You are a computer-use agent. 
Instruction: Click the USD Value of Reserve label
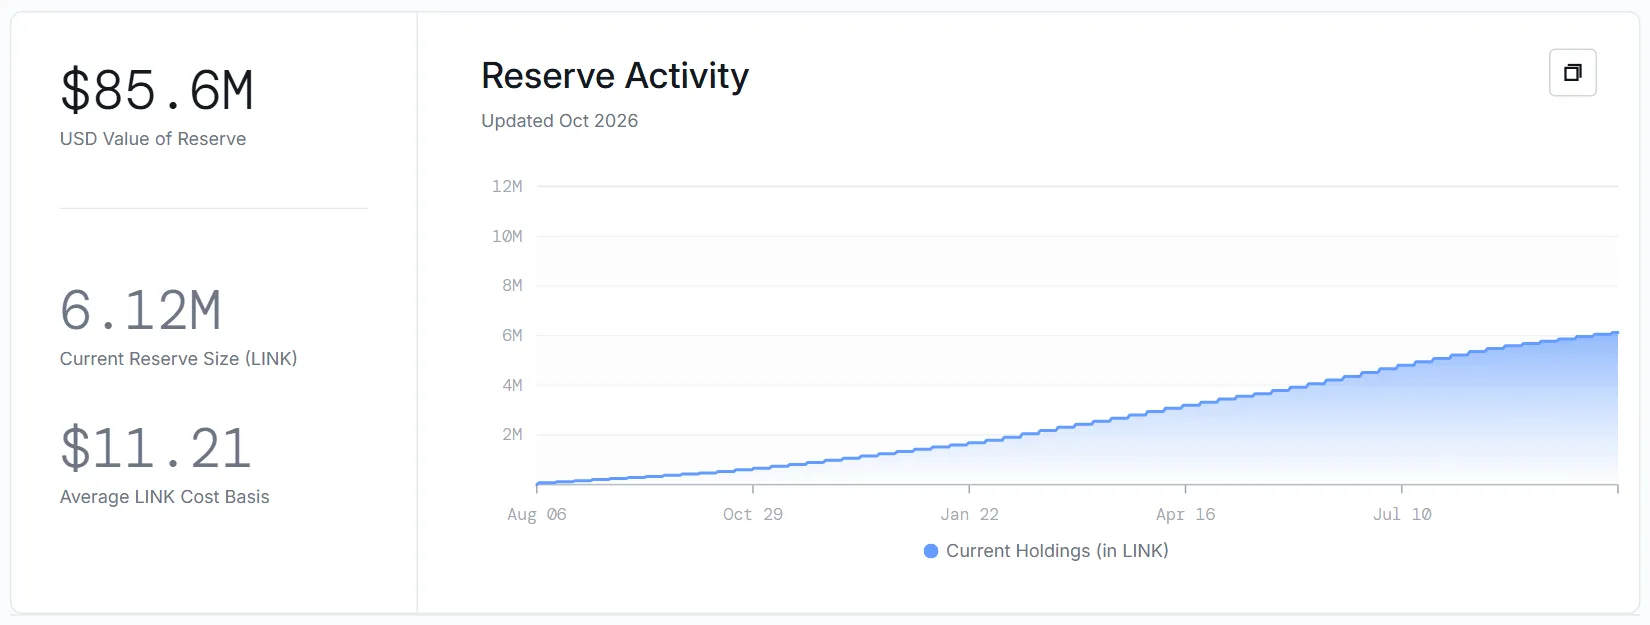click(153, 139)
